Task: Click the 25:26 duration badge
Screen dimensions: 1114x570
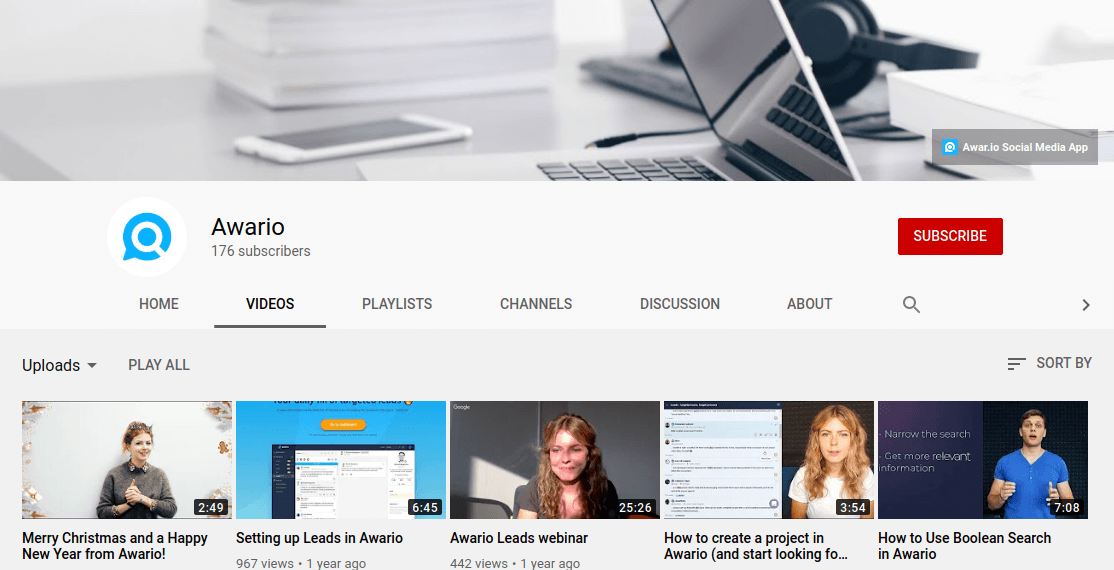Action: pos(635,507)
